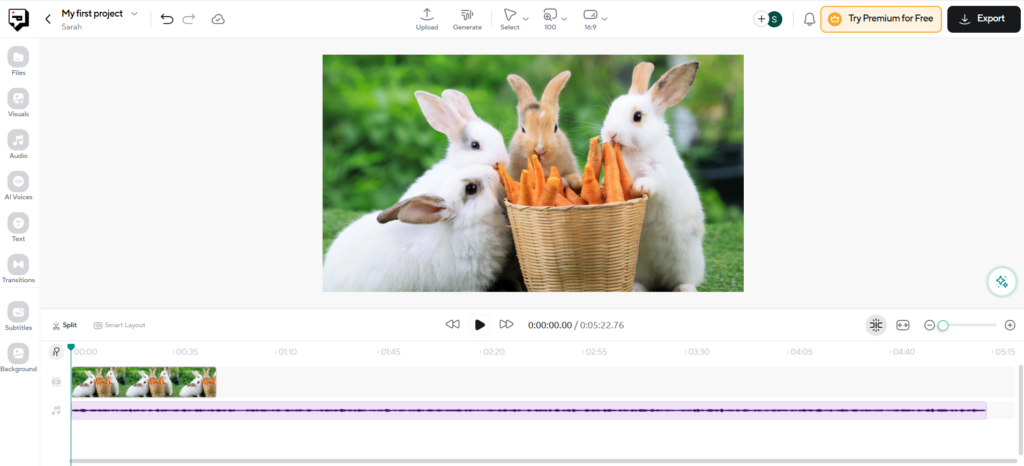Image resolution: width=1024 pixels, height=466 pixels.
Task: Open the notifications bell
Action: click(809, 19)
